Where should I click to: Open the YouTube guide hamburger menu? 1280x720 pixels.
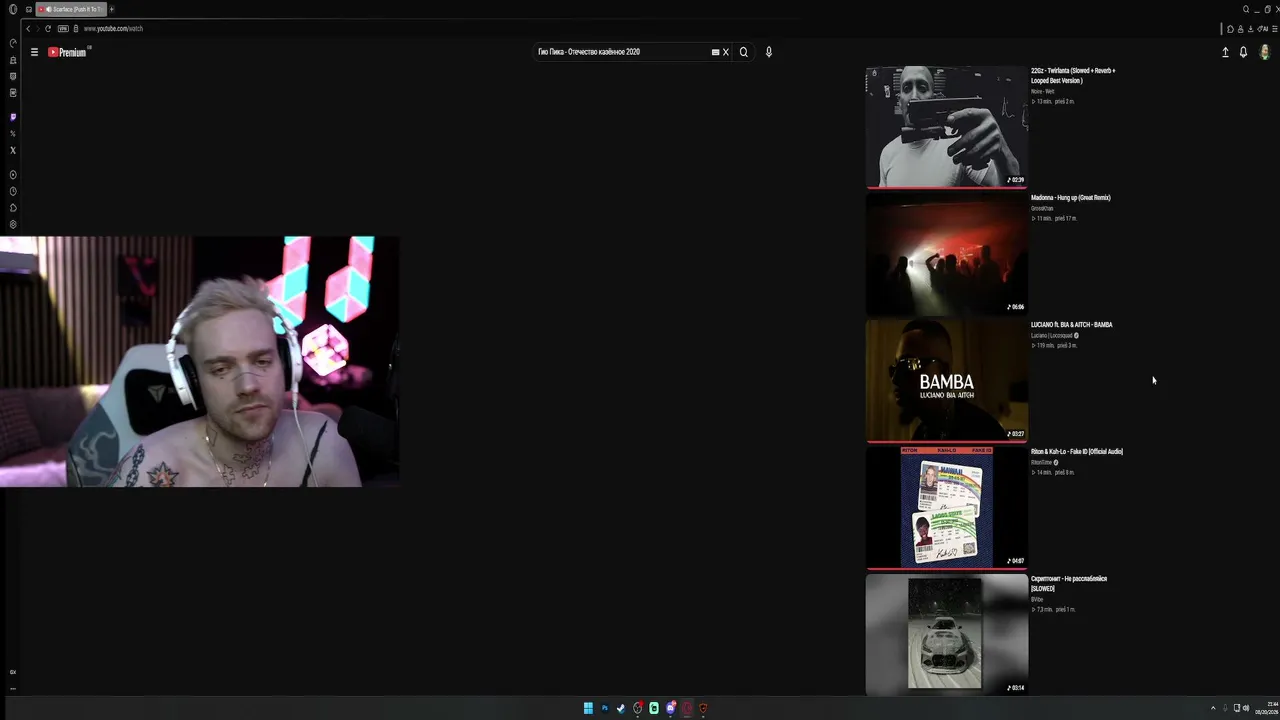34,52
